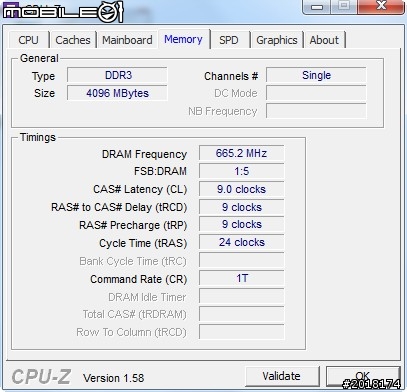This screenshot has width=407, height=392.
Task: Click the DRAM Frequency label
Action: (144, 154)
